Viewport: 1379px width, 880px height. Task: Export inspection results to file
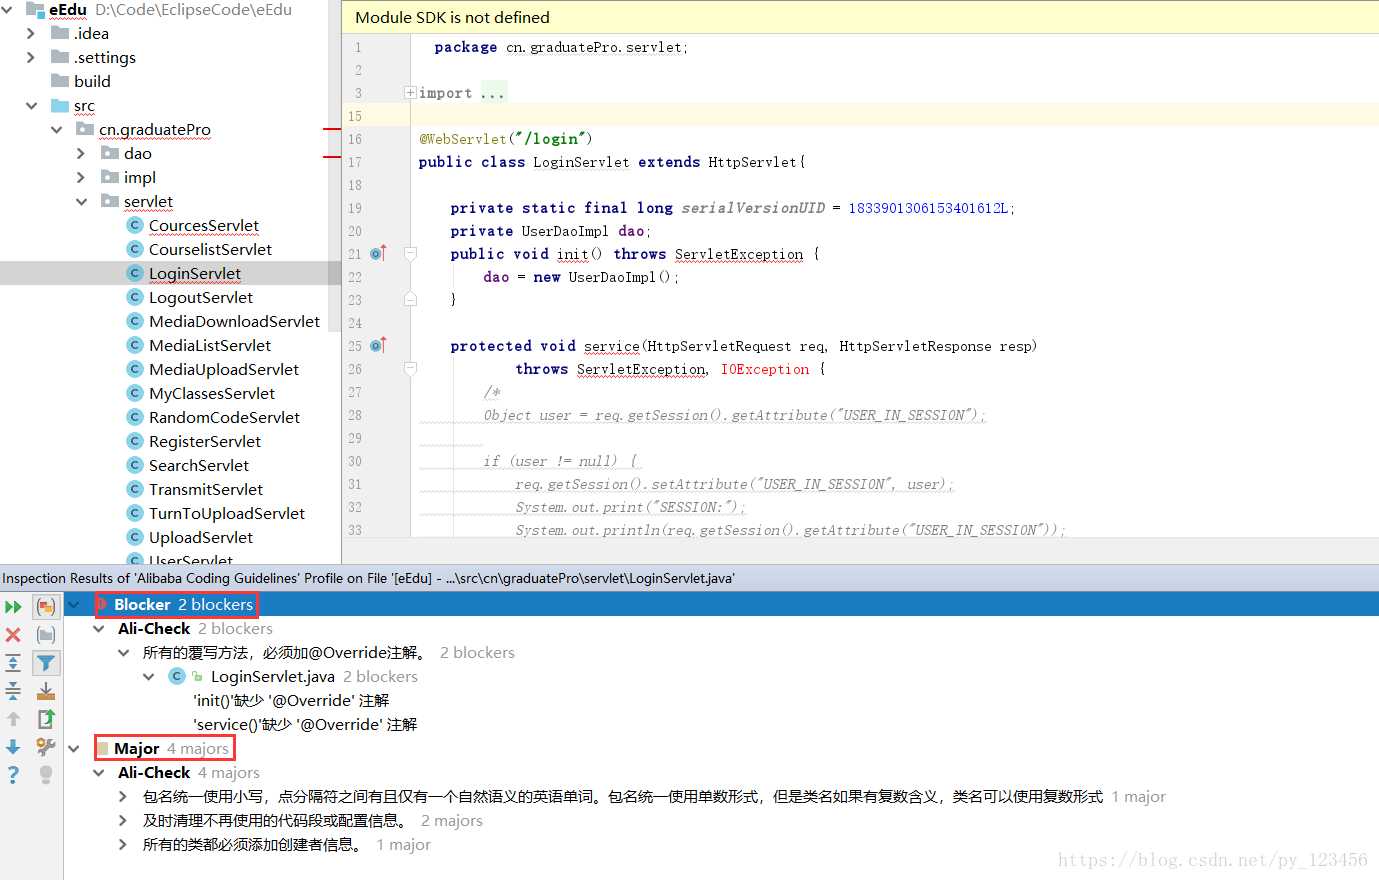coord(46,719)
